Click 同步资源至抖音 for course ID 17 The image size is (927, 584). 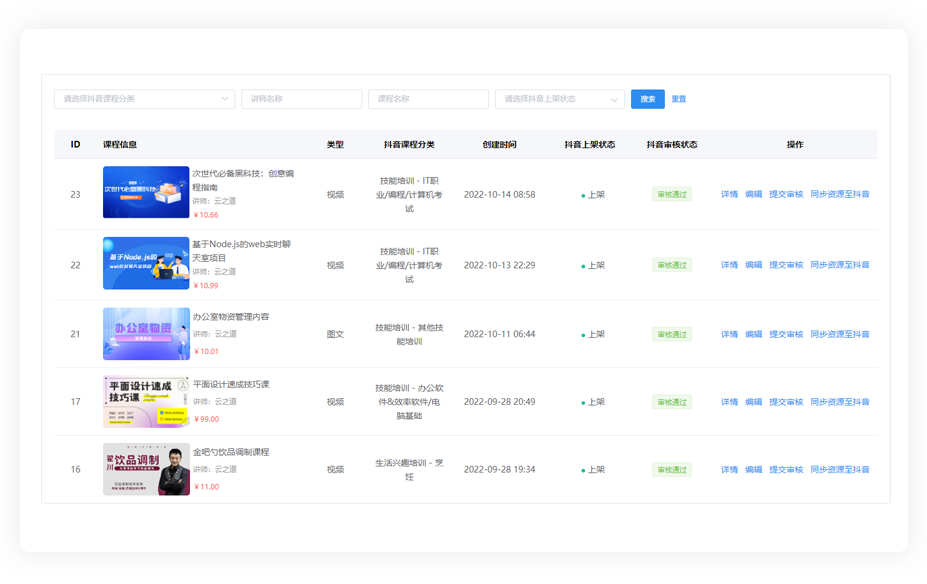point(839,402)
